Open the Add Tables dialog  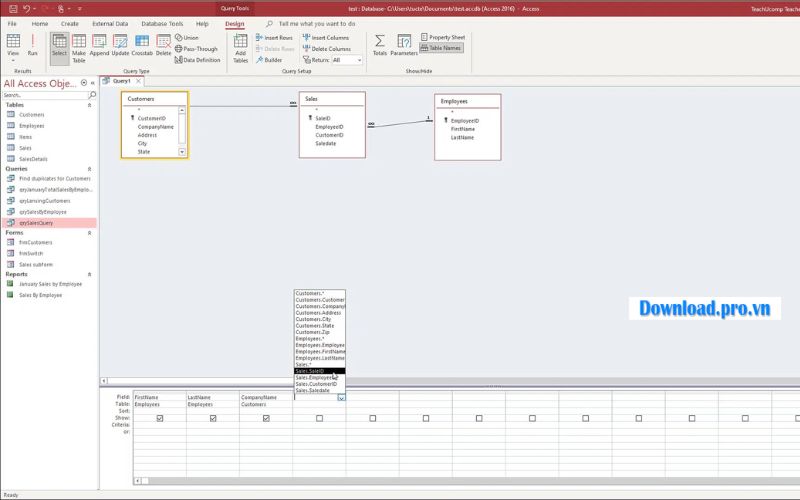point(240,46)
